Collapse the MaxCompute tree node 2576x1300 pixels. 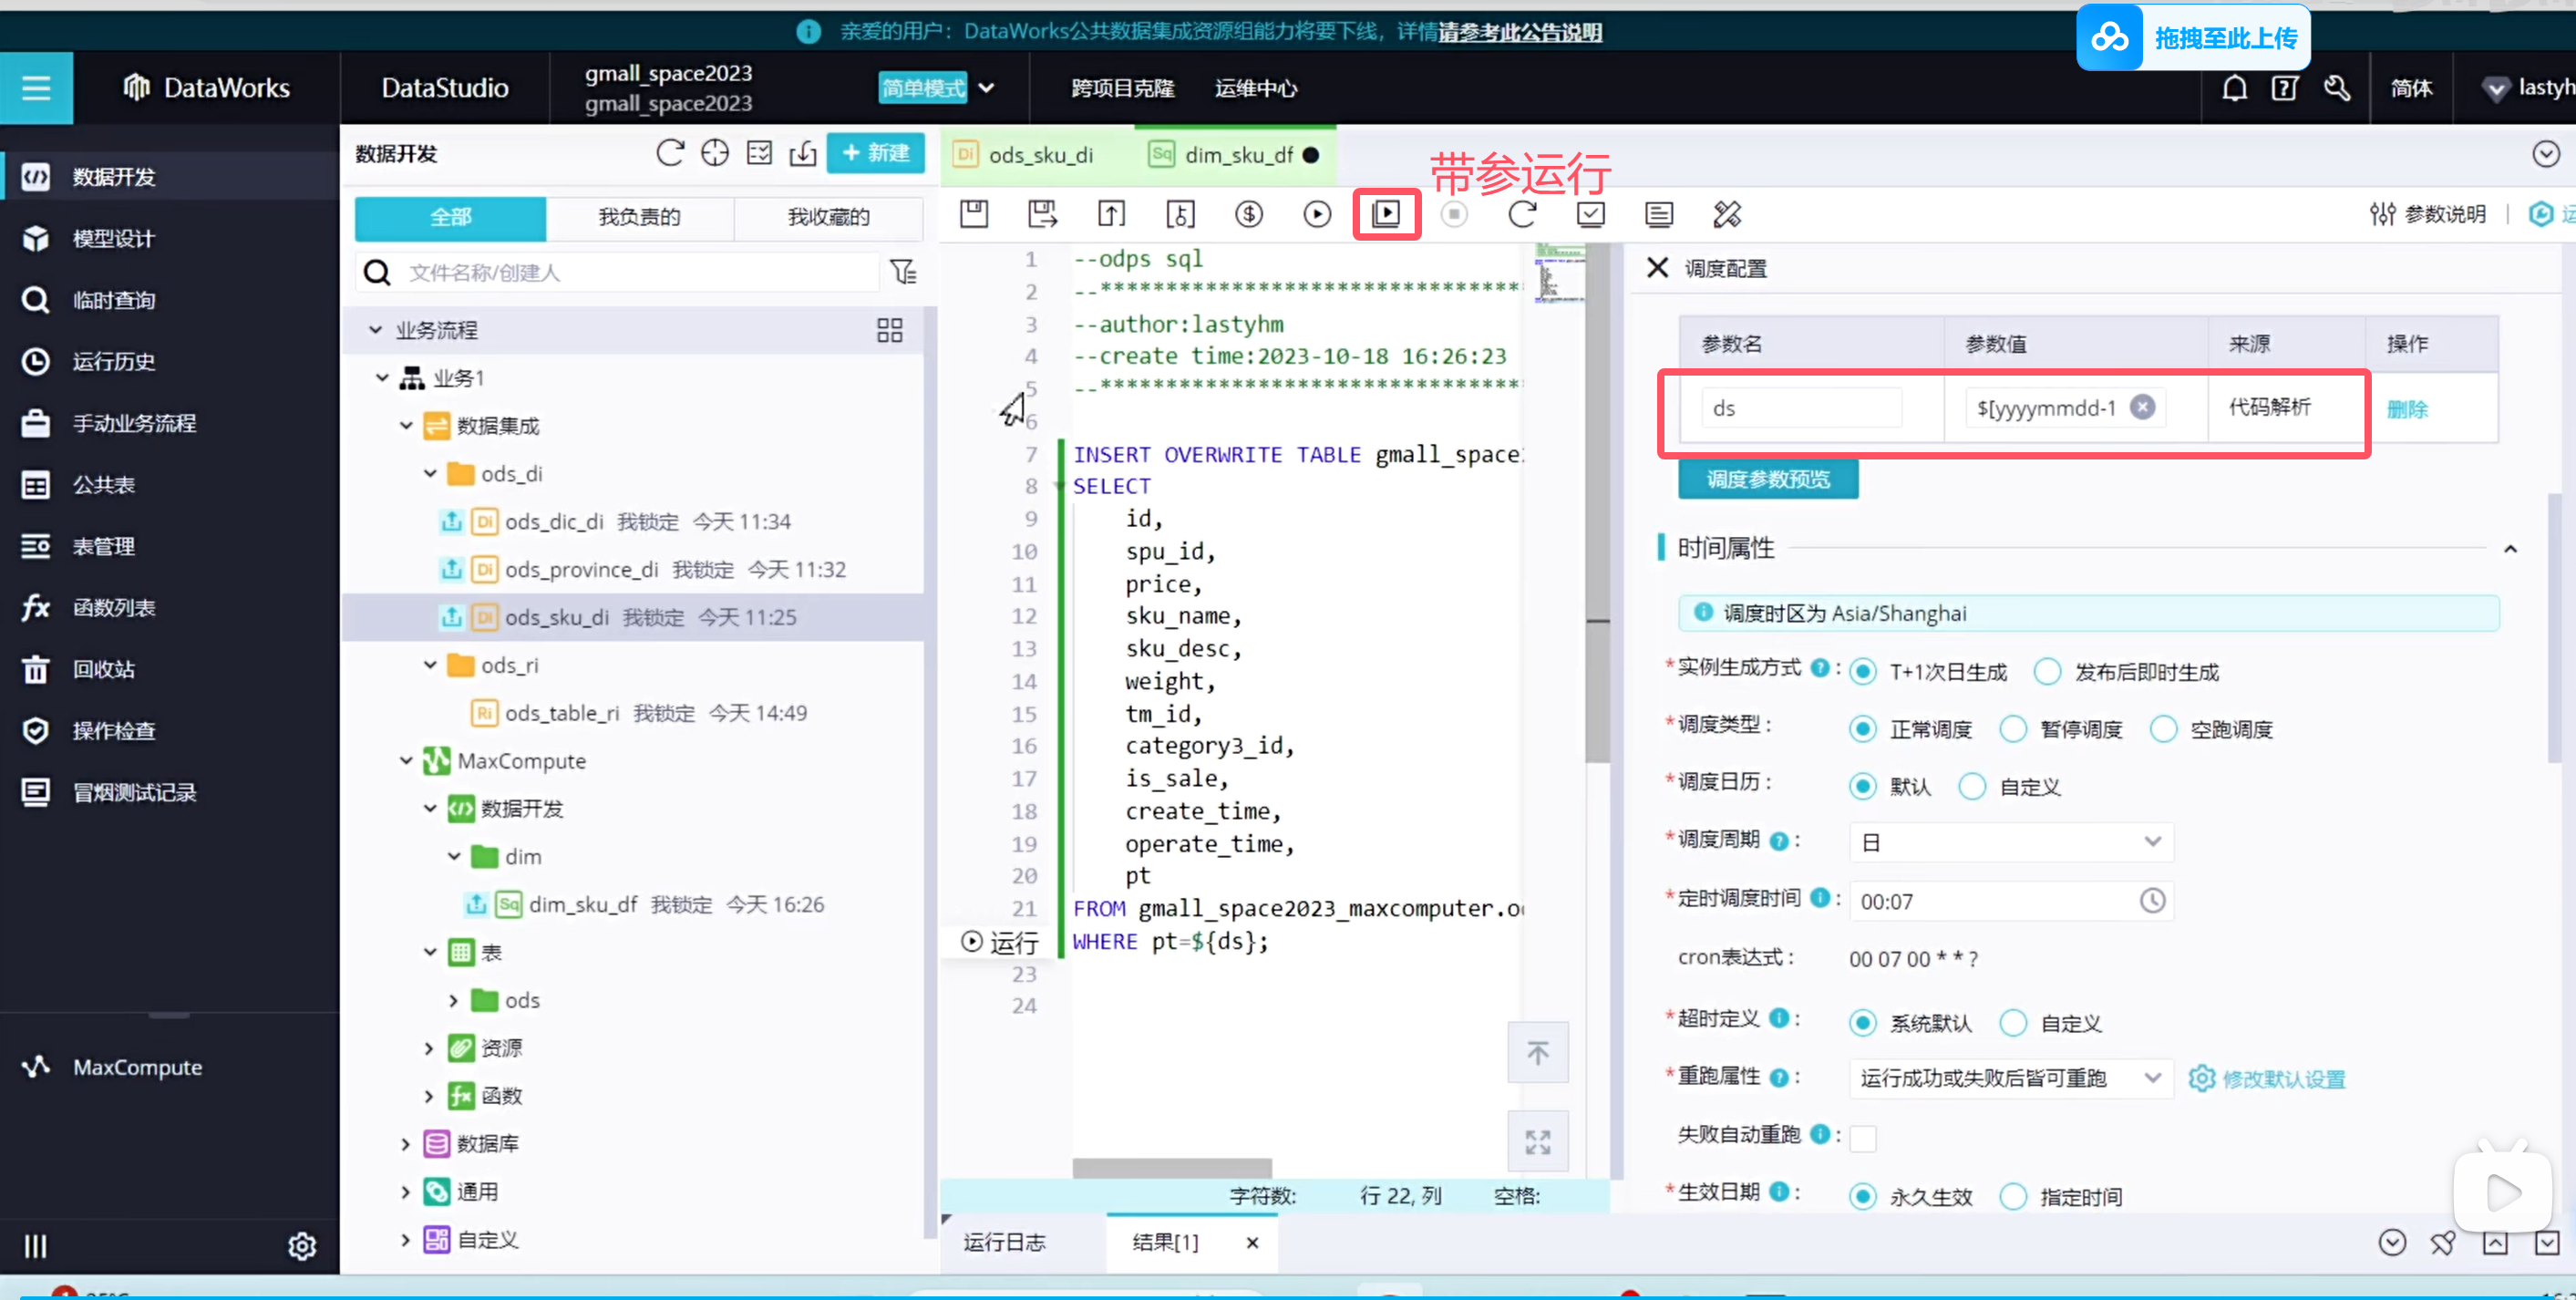tap(406, 761)
